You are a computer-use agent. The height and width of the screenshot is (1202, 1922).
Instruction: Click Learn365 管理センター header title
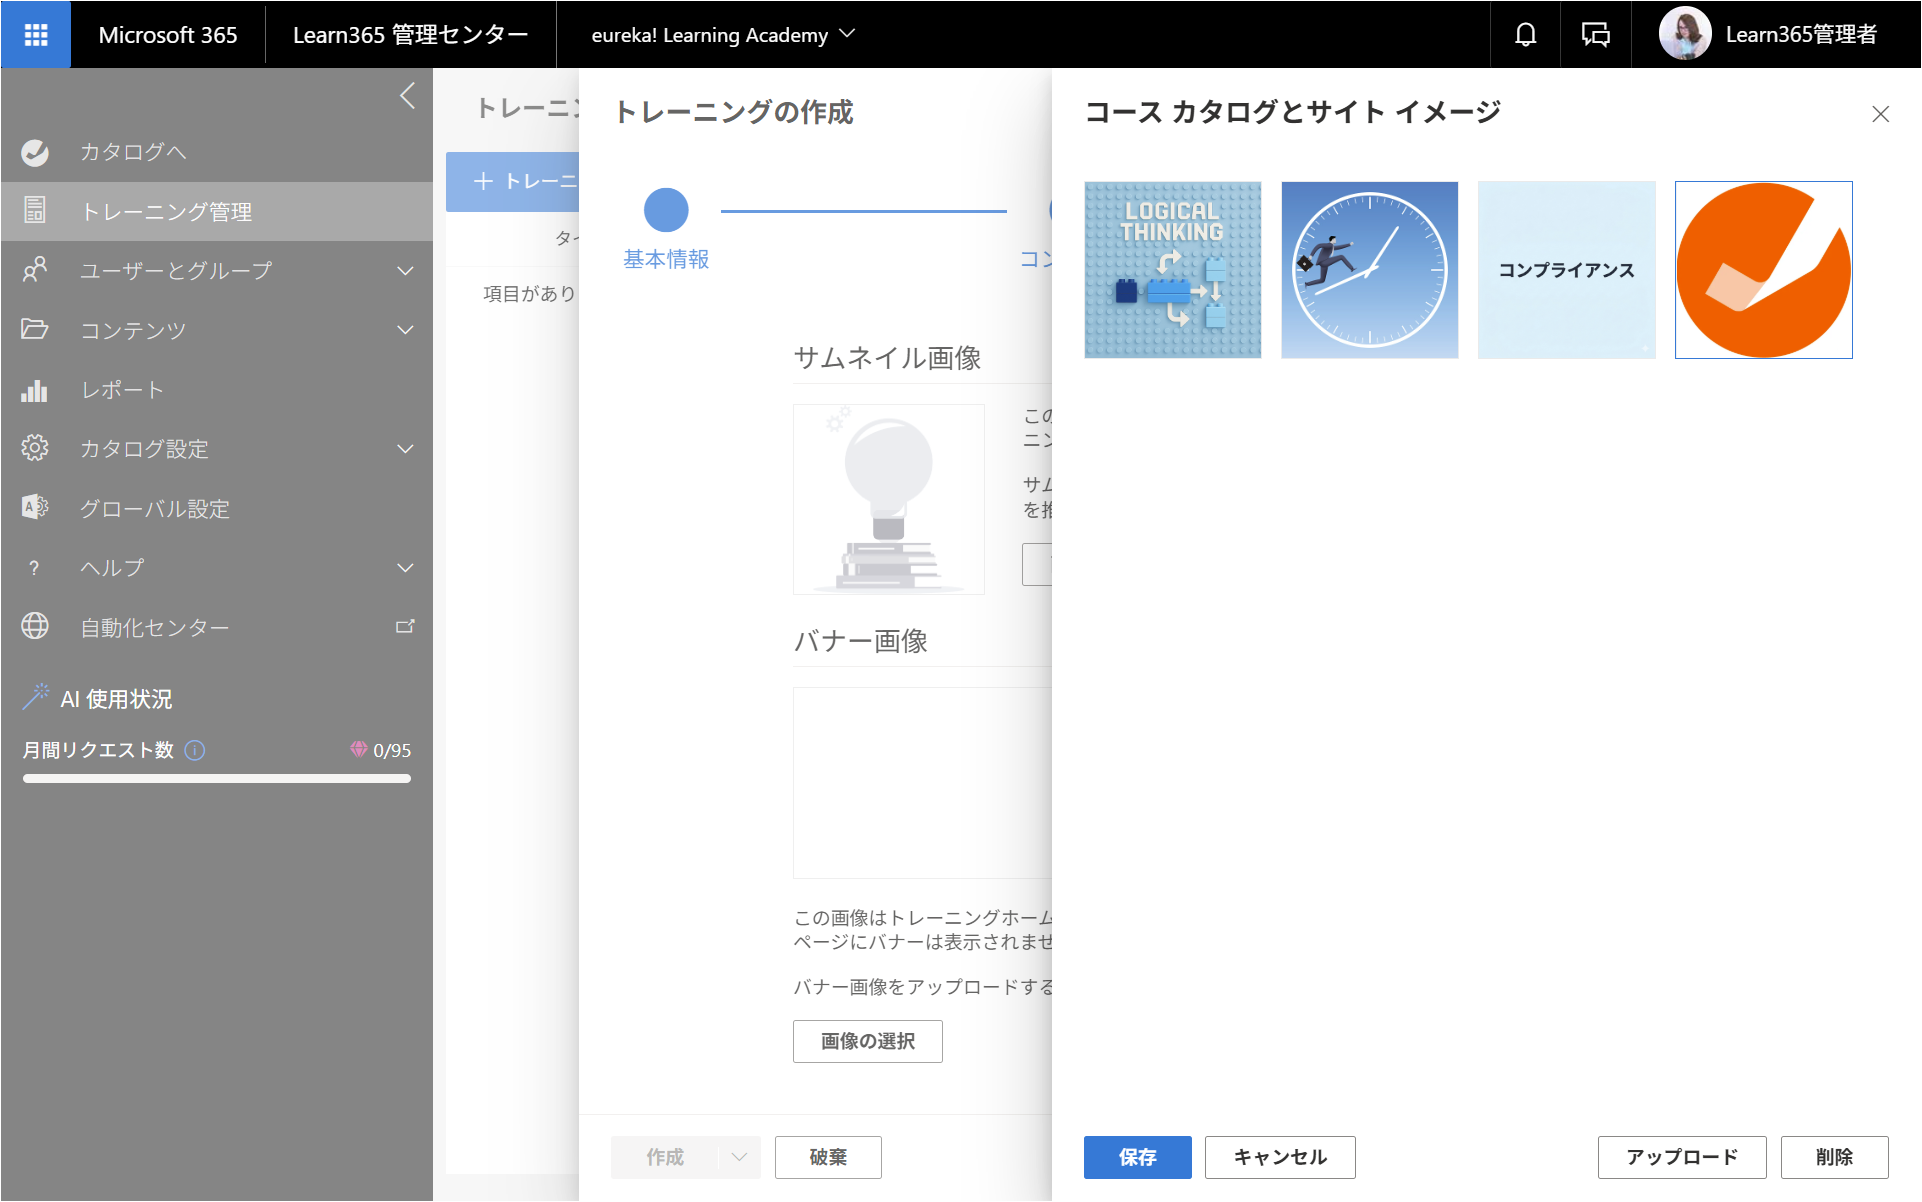(410, 35)
